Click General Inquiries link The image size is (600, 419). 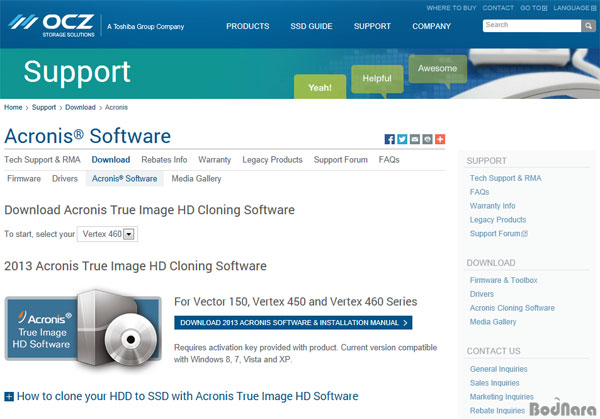499,369
